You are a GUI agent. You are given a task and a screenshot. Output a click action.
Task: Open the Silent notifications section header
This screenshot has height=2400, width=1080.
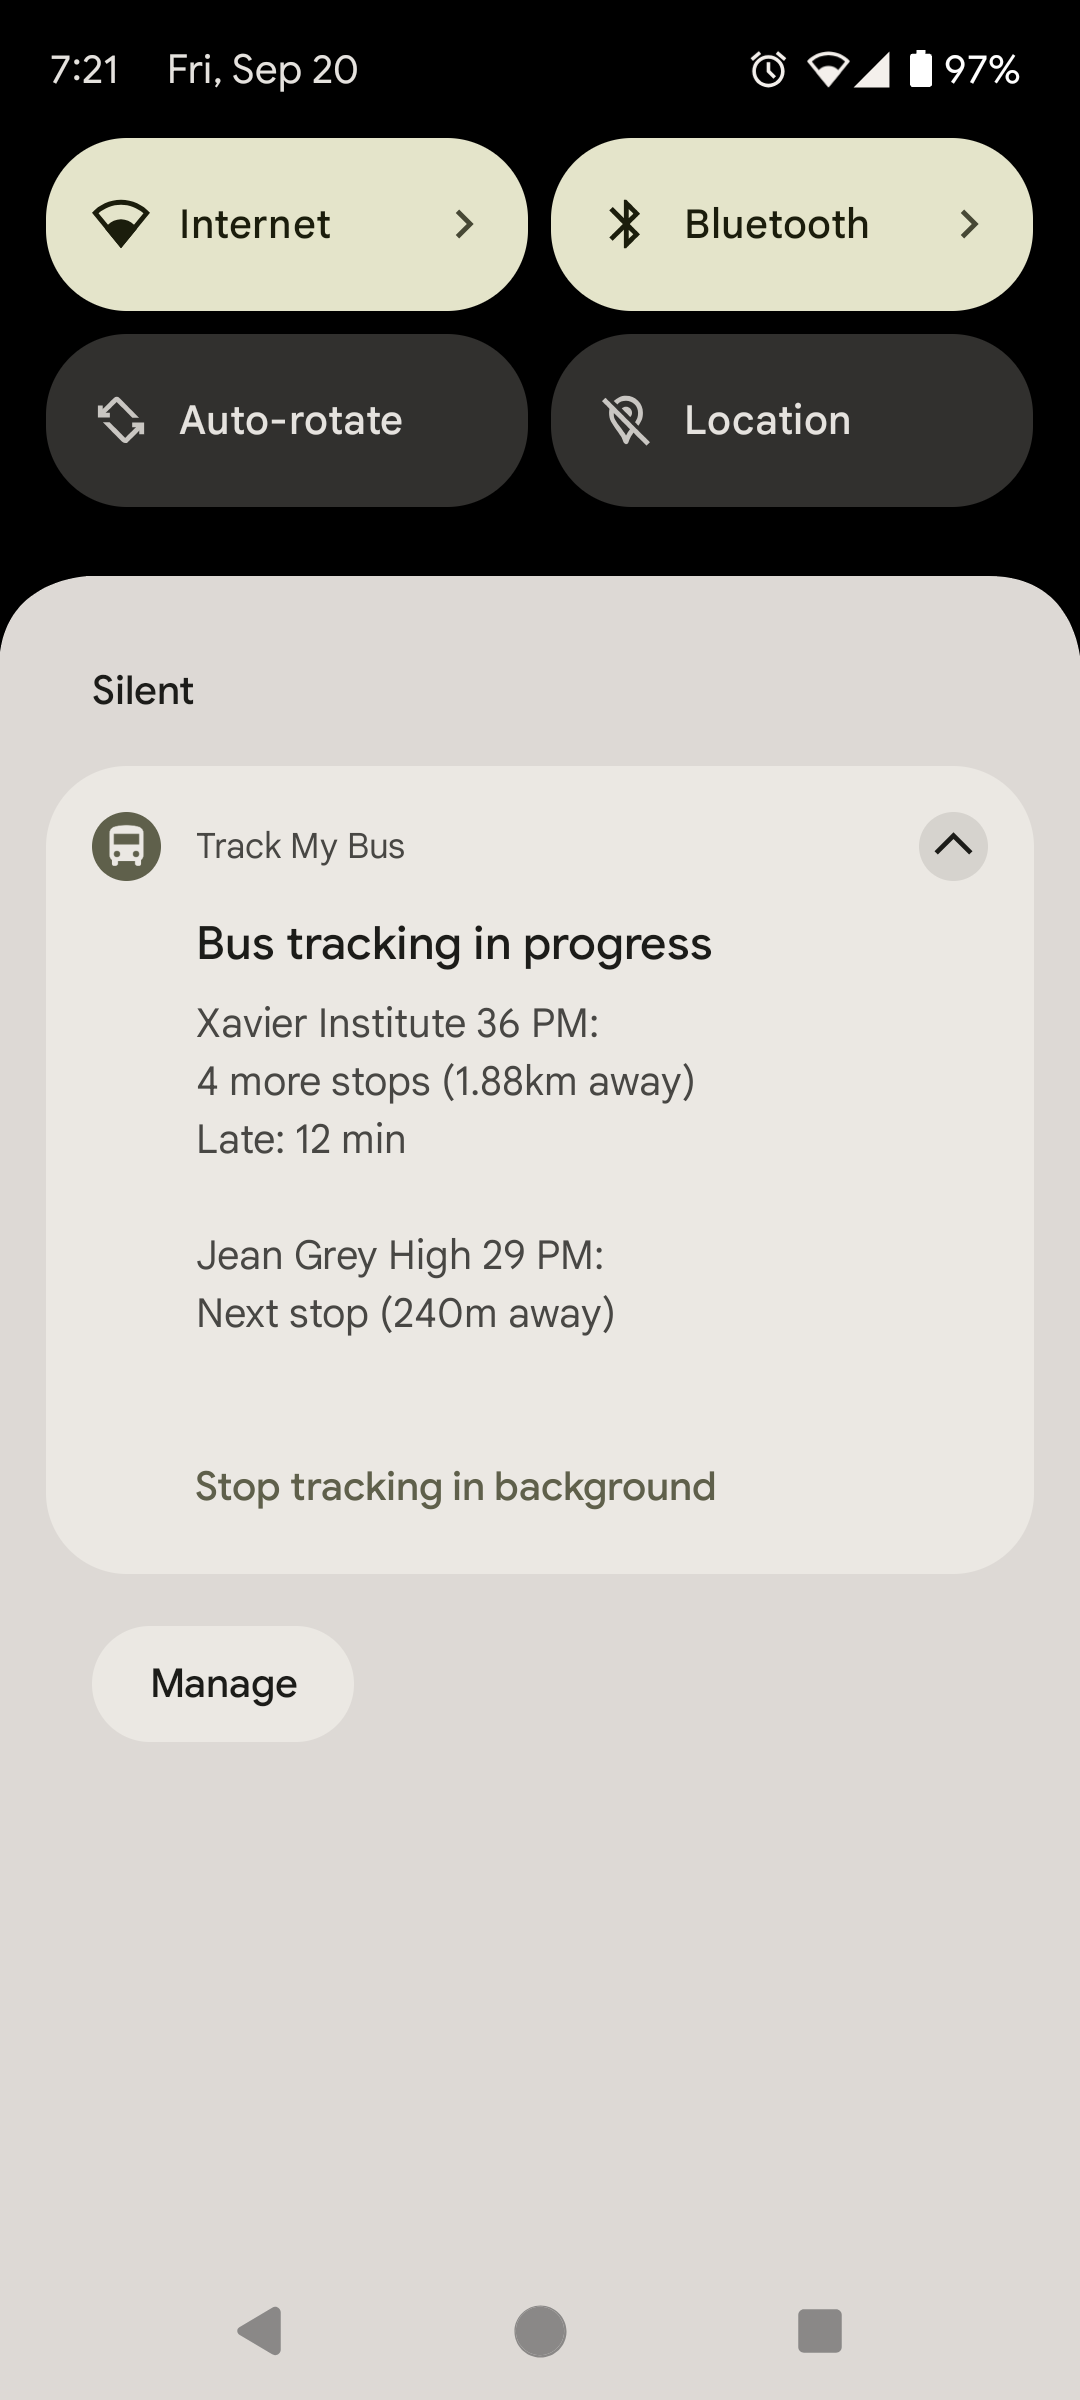(143, 689)
